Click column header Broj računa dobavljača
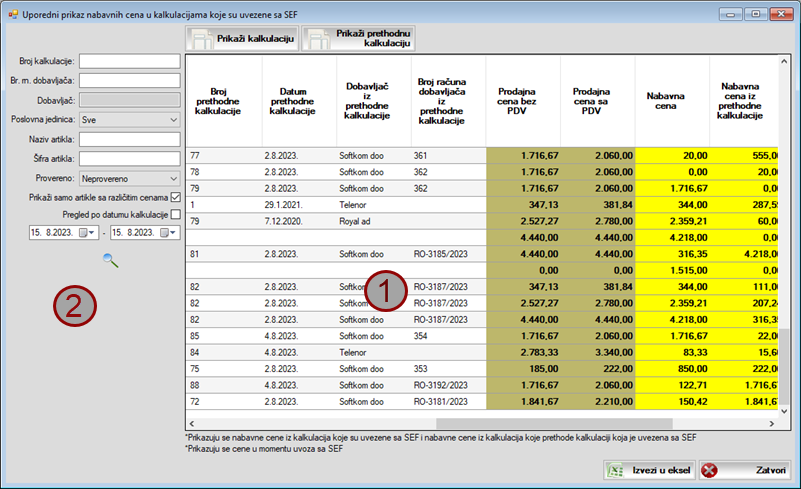Image resolution: width=801 pixels, height=489 pixels. click(x=449, y=101)
